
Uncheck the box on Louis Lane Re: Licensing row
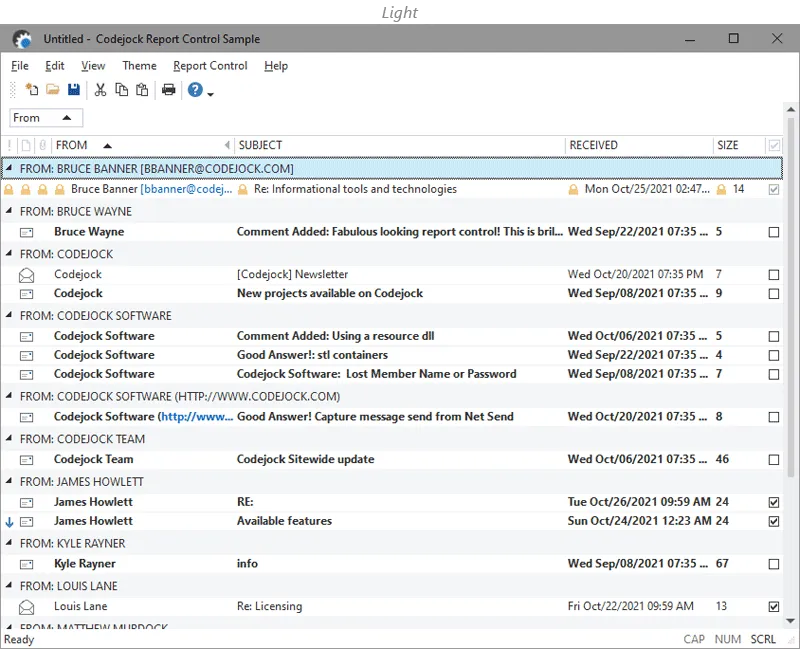pos(773,607)
